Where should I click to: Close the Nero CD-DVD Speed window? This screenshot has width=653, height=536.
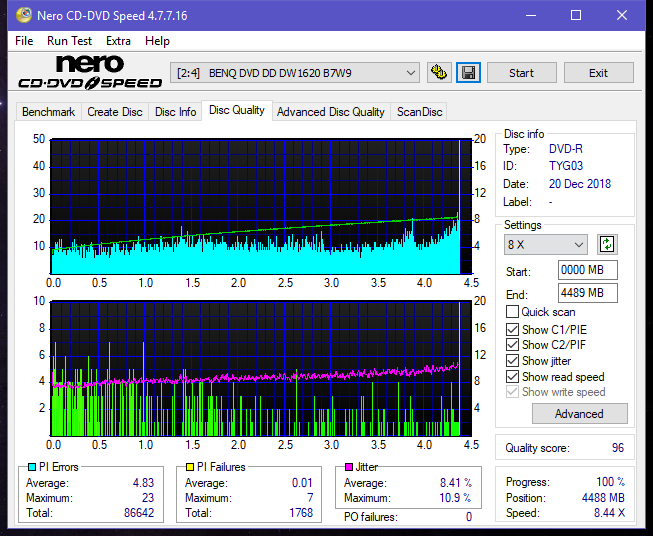[622, 15]
